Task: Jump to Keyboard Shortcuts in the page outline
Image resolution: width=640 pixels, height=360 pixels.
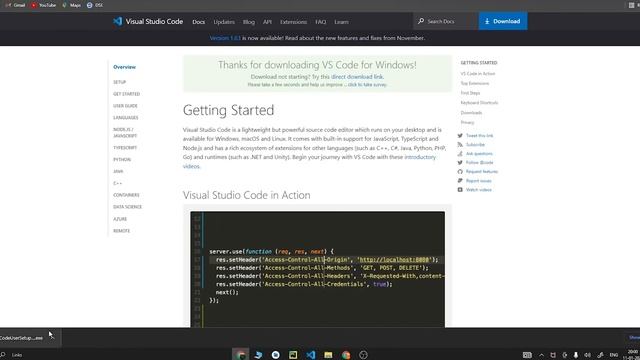Action: coord(479,103)
